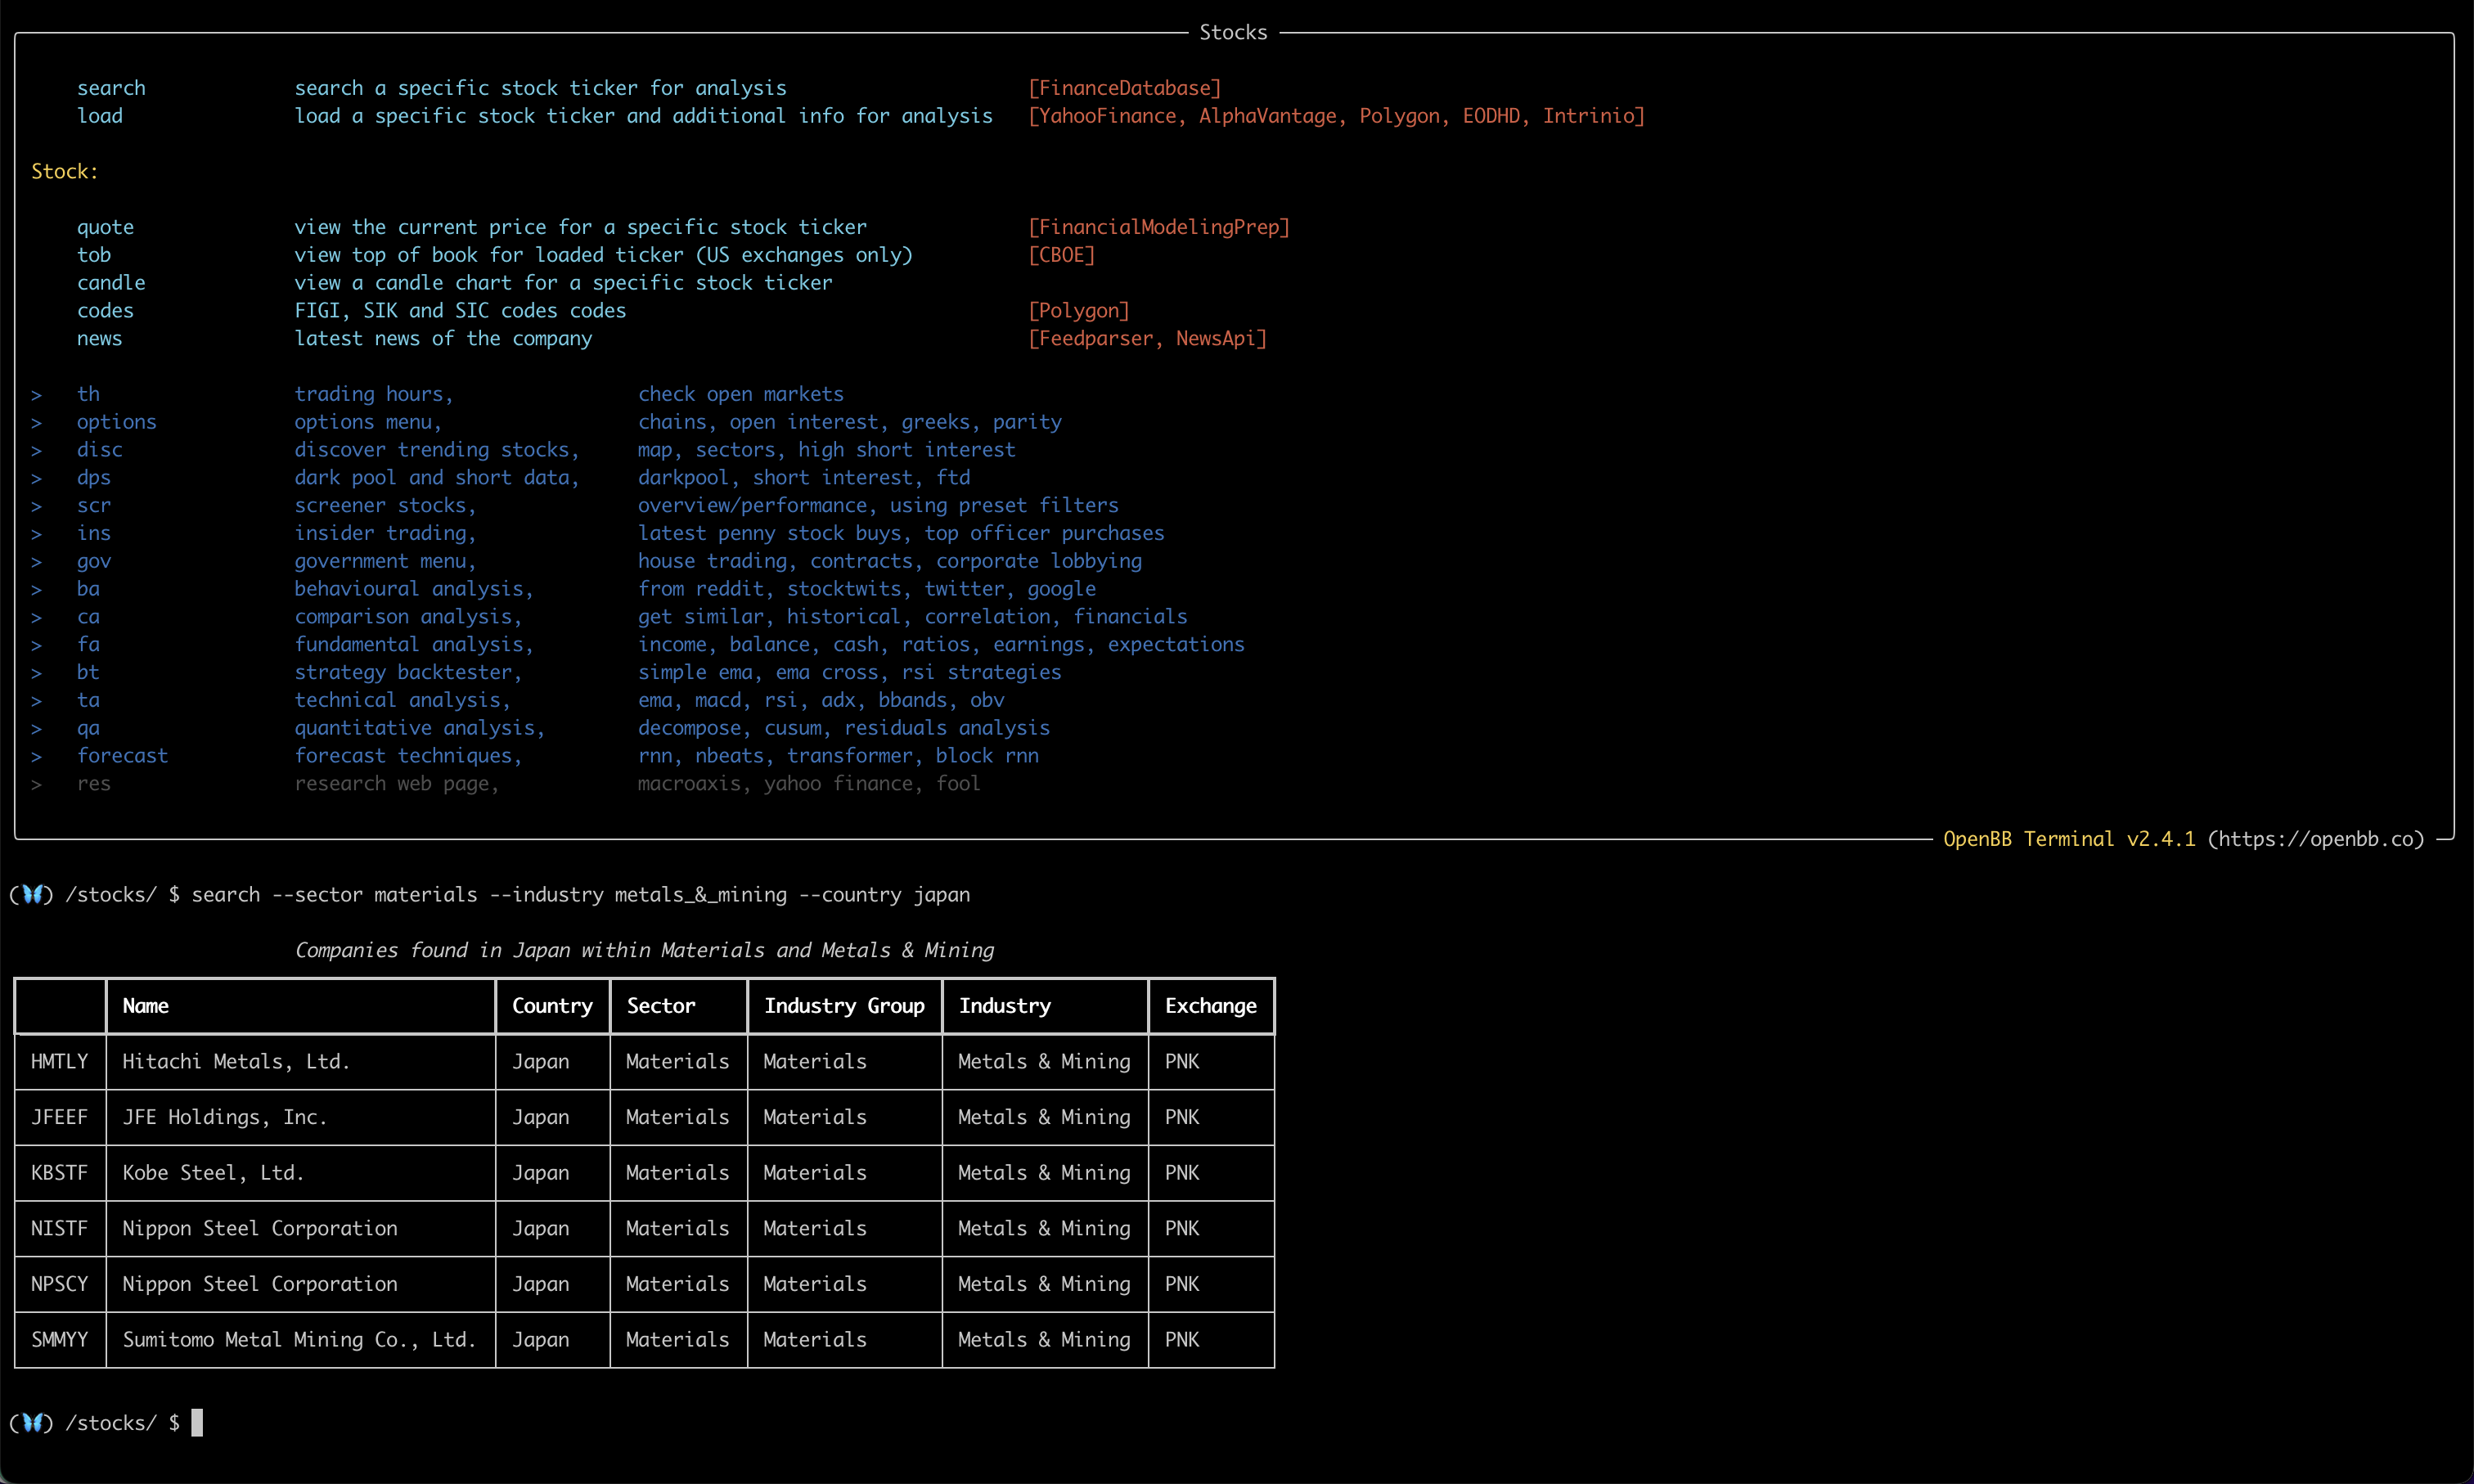
Task: Click the HMTLY ticker cell
Action: (59, 1061)
